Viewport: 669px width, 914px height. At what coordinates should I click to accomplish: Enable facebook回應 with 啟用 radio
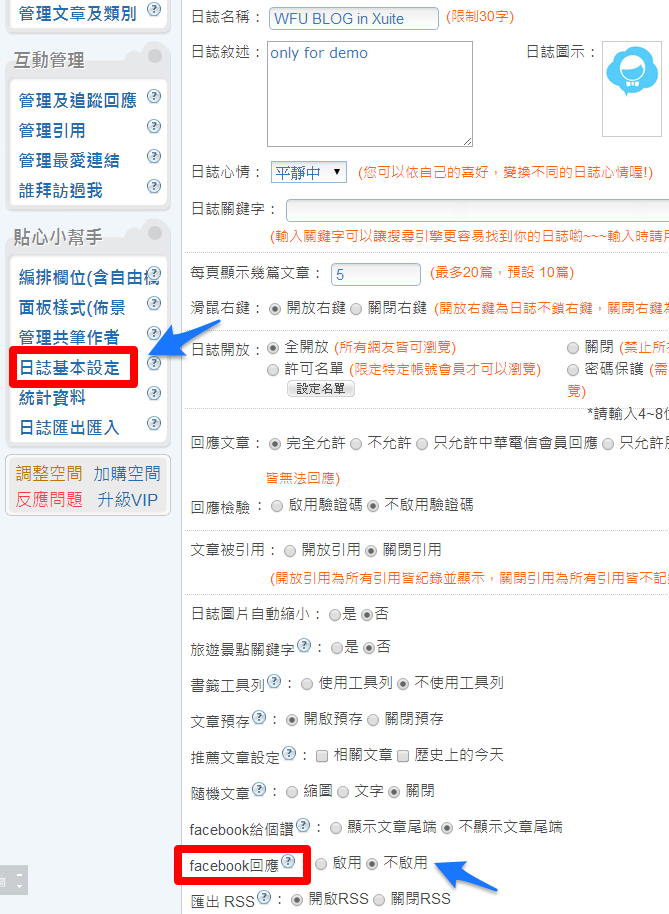coord(321,864)
